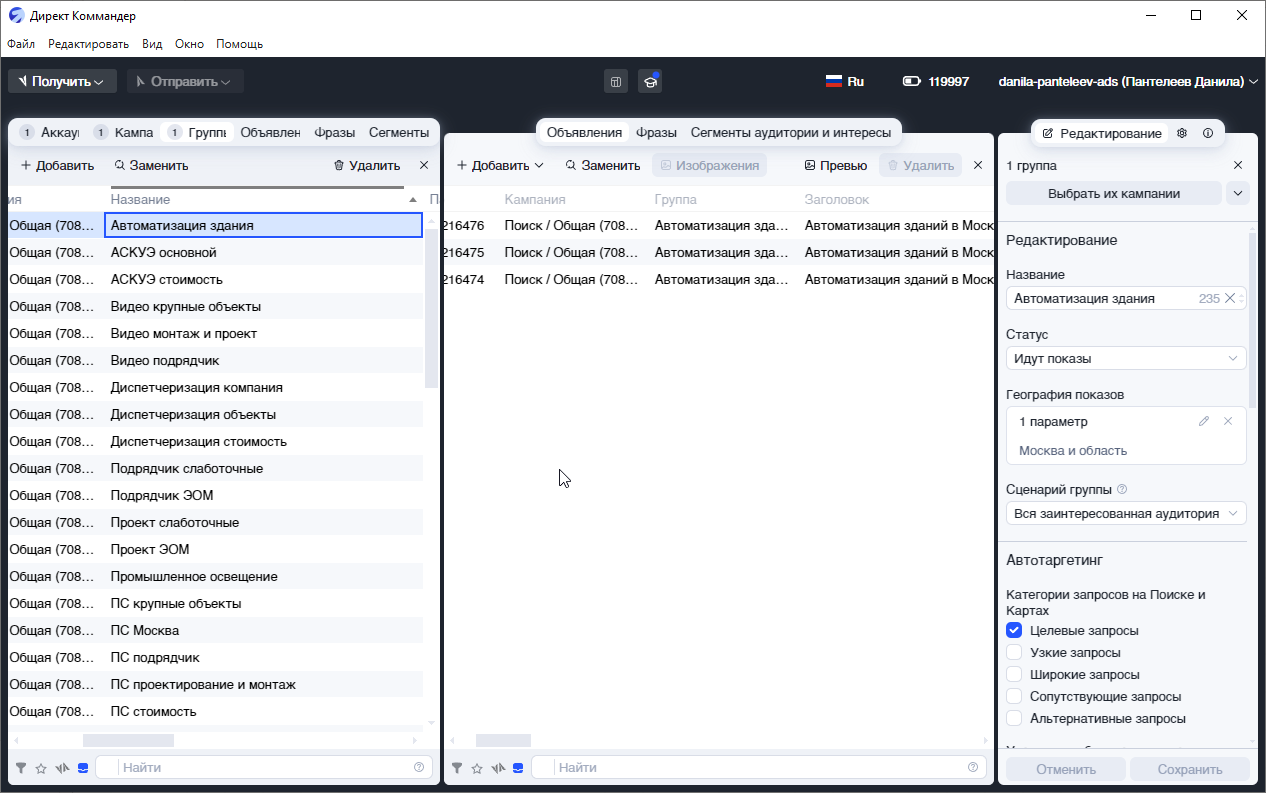The width and height of the screenshot is (1266, 793).
Task: Click compare changes icon in groups panel
Action: click(62, 768)
